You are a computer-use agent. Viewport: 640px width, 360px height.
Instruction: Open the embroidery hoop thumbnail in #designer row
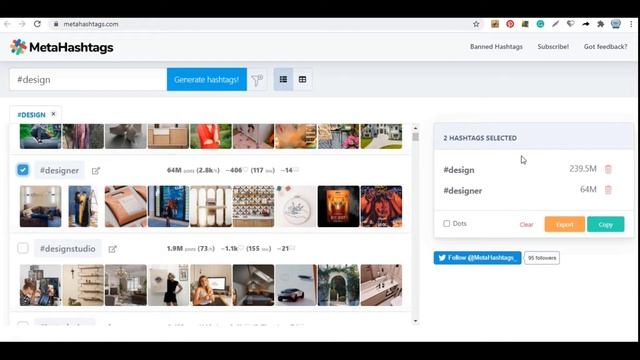(296, 207)
